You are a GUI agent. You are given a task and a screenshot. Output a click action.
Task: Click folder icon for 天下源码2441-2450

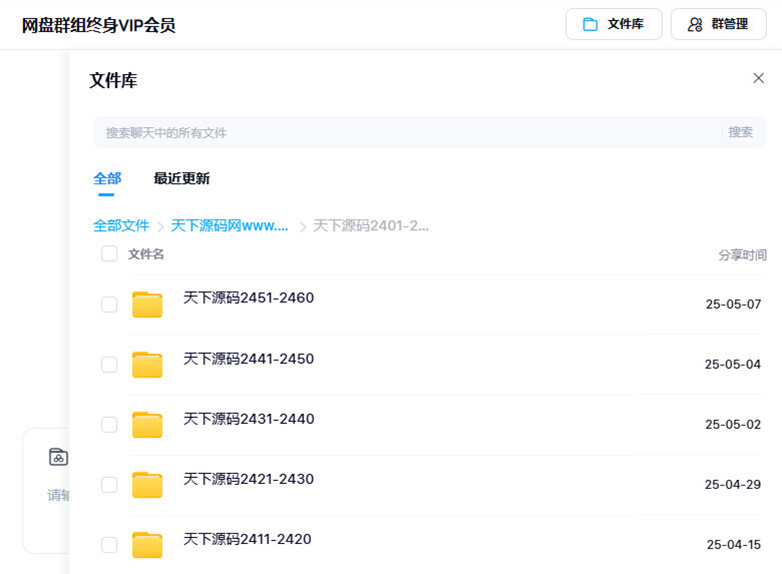click(x=147, y=365)
